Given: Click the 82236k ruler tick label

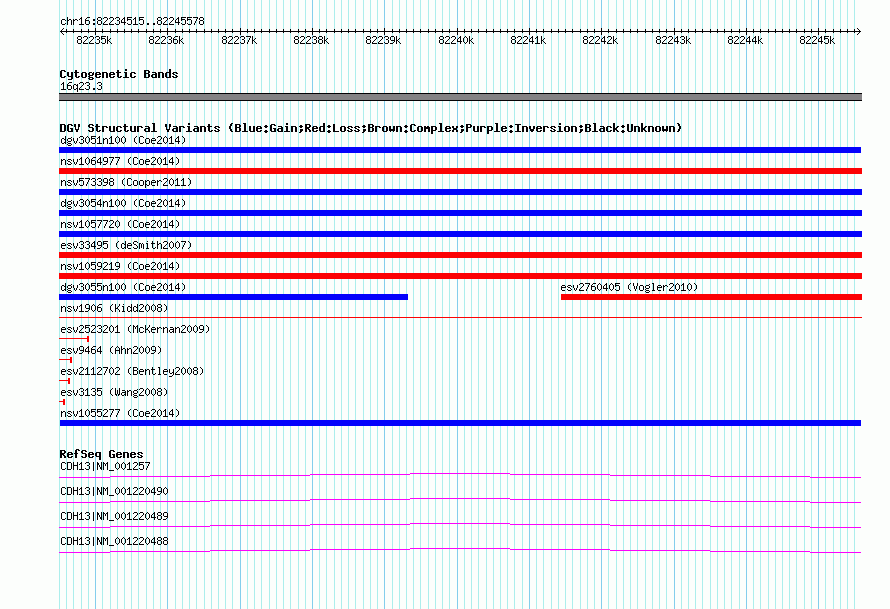Looking at the screenshot, I should 166,40.
